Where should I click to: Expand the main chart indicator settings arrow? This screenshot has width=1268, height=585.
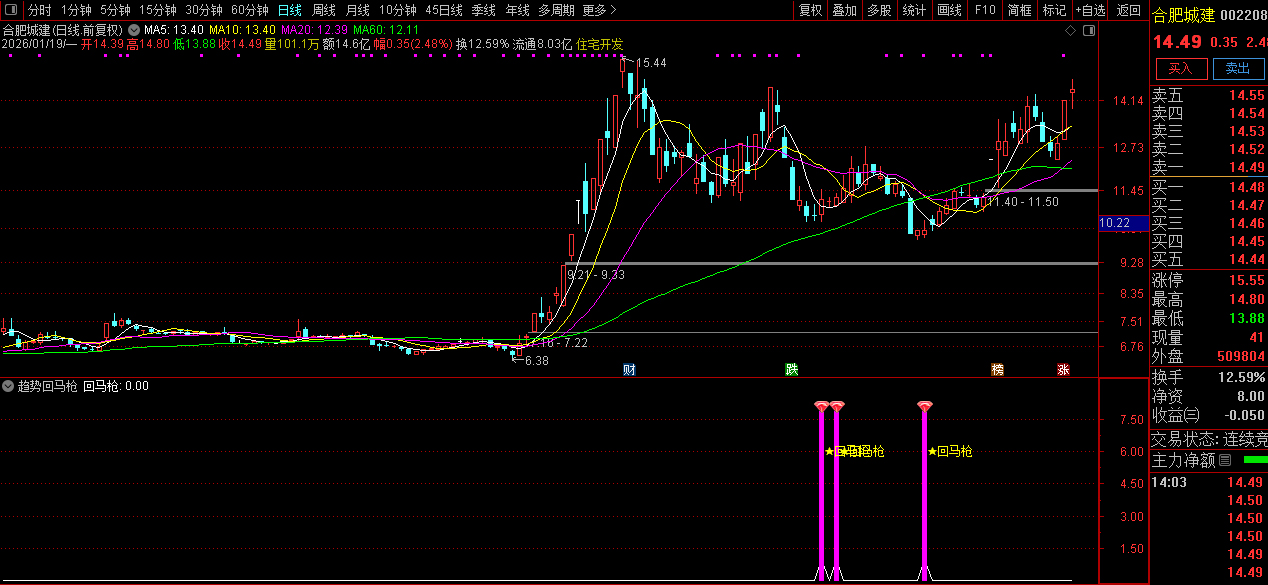click(x=134, y=30)
